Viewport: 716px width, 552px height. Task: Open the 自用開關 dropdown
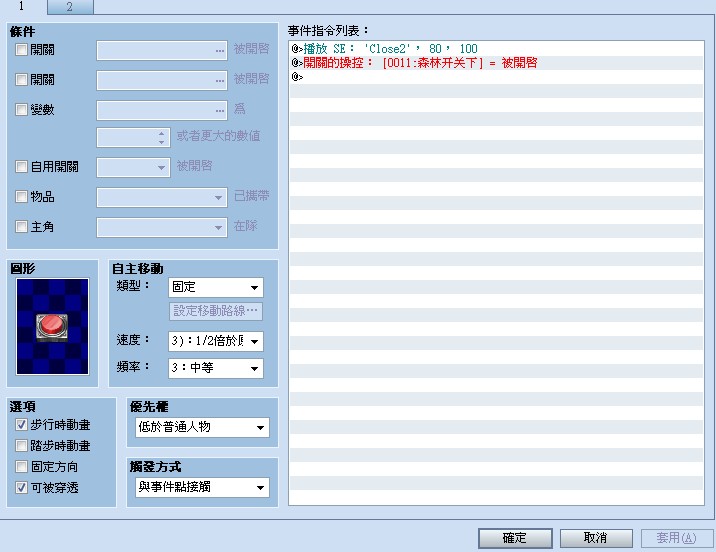coord(133,167)
